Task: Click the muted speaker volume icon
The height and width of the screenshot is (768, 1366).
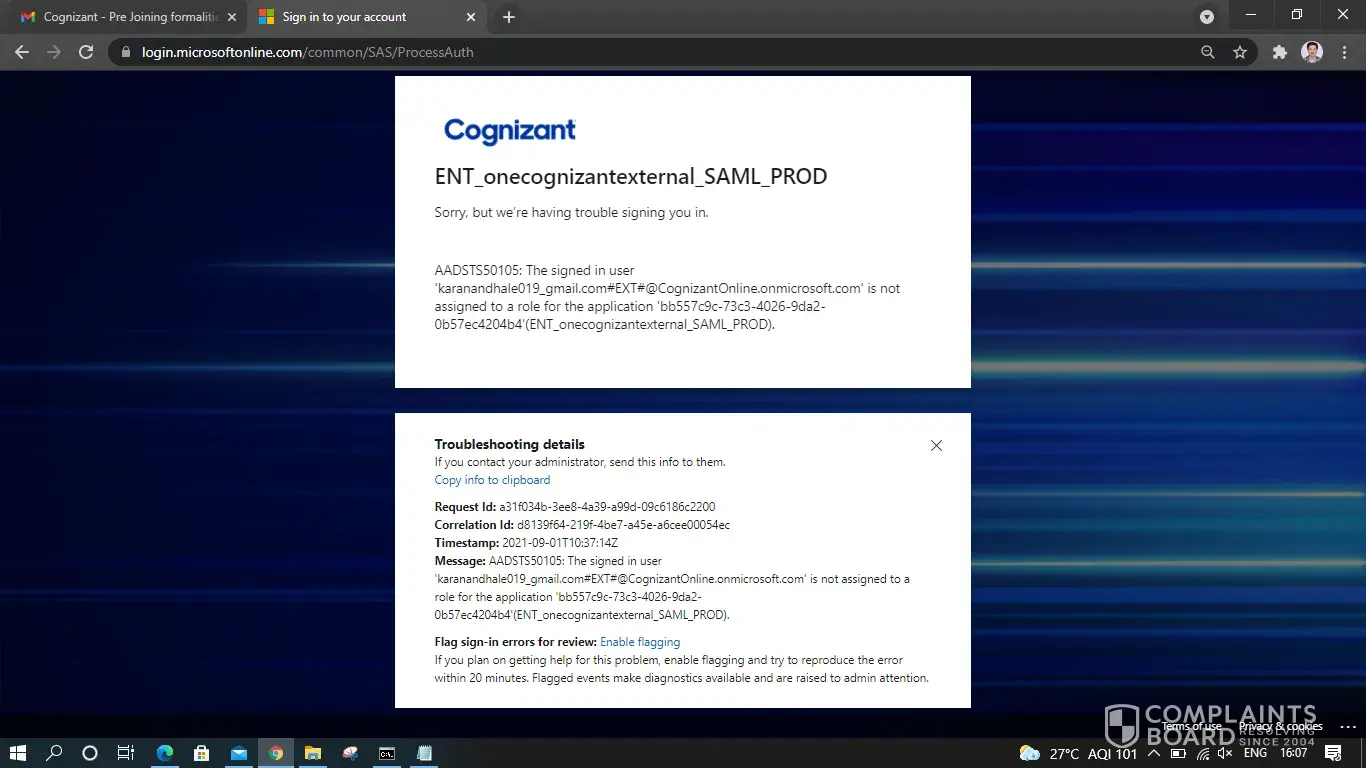Action: (x=1225, y=753)
